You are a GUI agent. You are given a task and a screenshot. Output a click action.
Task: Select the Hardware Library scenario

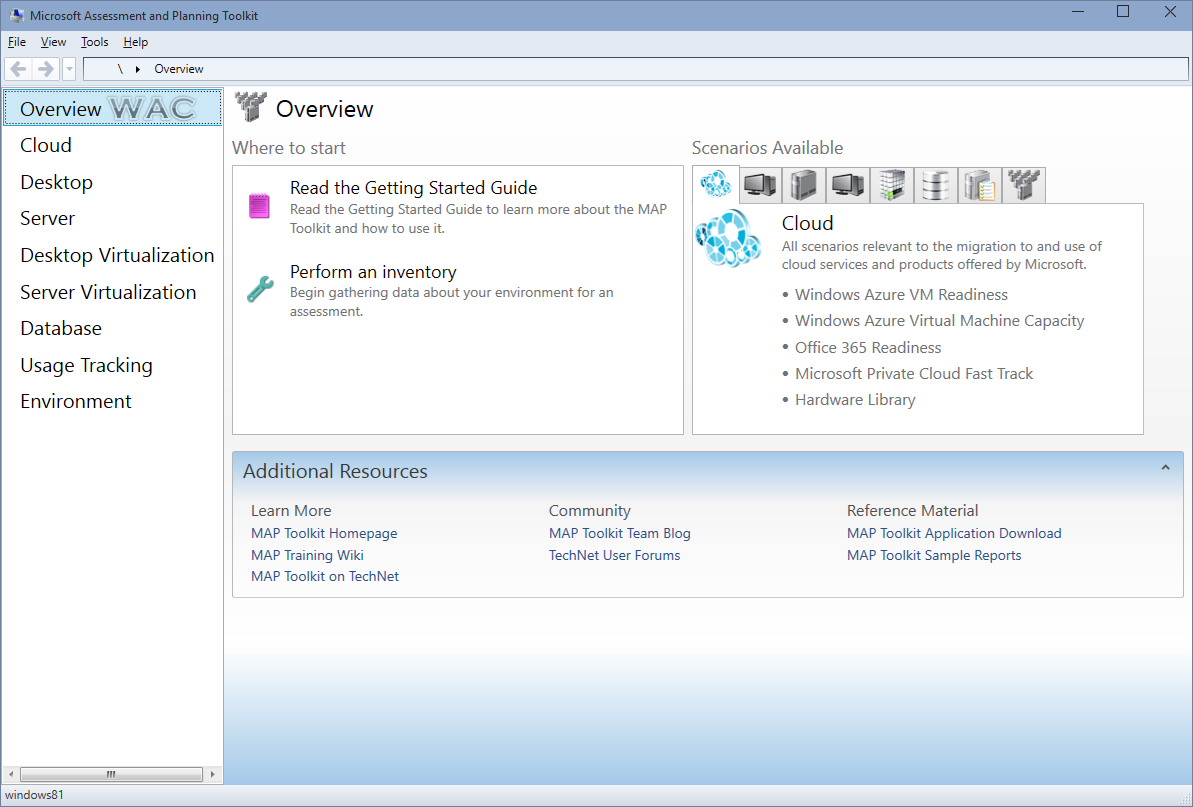(855, 400)
